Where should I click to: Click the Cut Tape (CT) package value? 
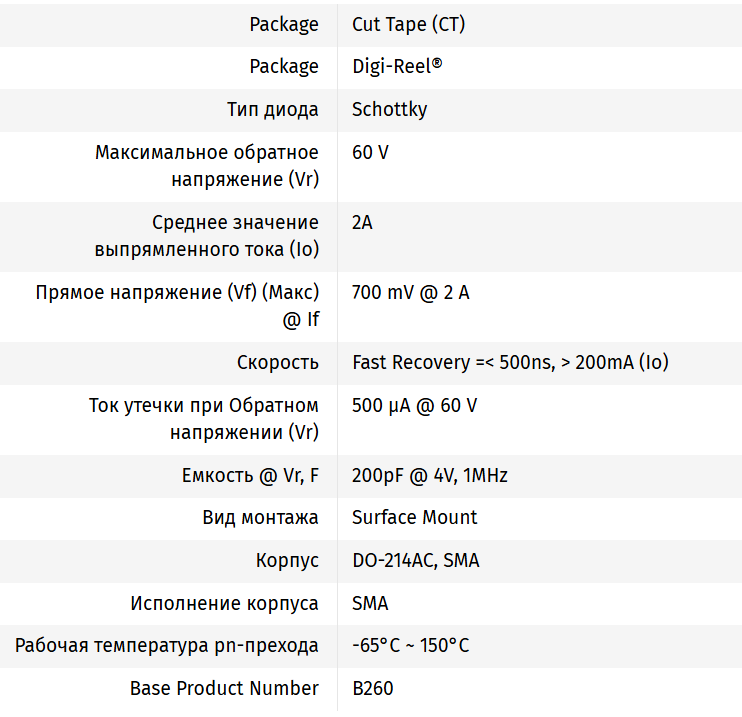pos(408,24)
